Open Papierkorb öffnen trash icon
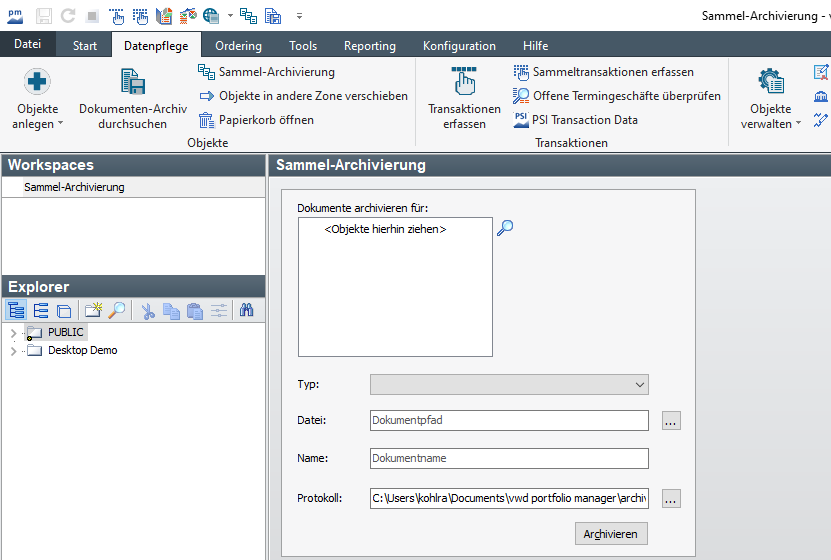The width and height of the screenshot is (831, 560). (x=207, y=120)
